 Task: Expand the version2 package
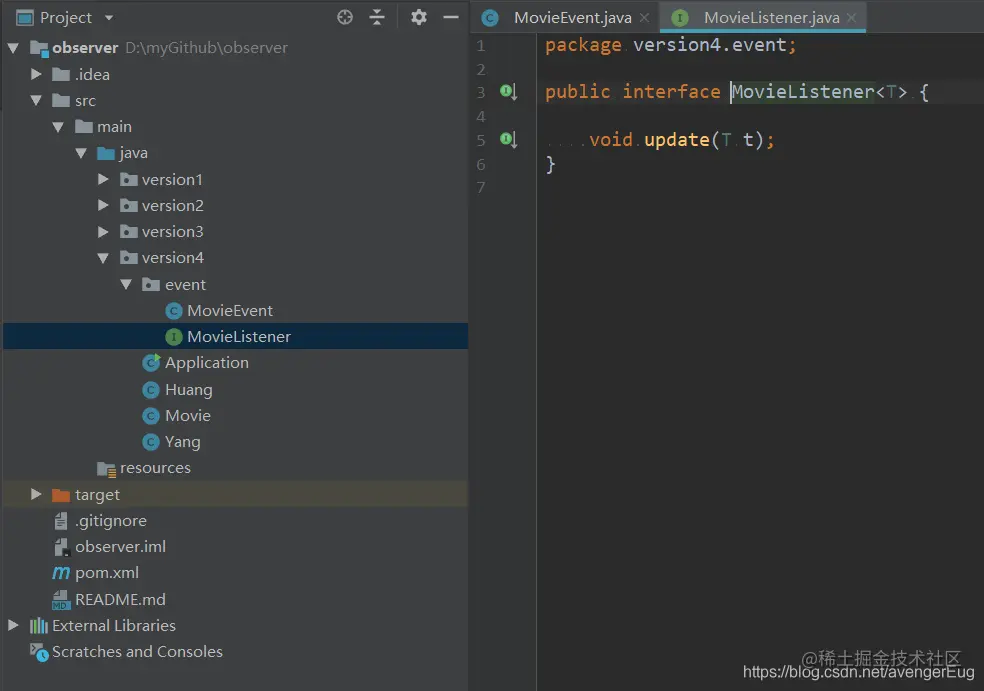click(104, 205)
